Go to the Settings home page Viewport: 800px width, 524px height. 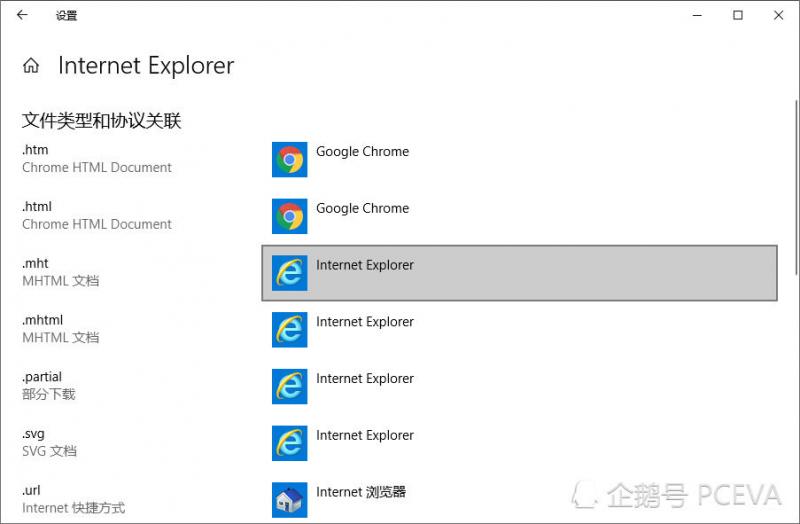(x=31, y=66)
